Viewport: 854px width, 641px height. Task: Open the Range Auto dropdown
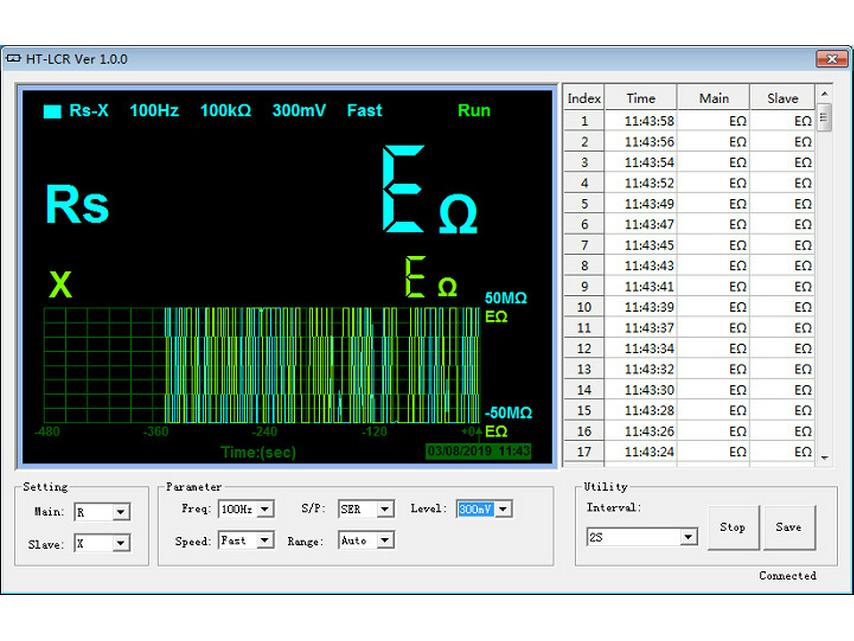(385, 540)
